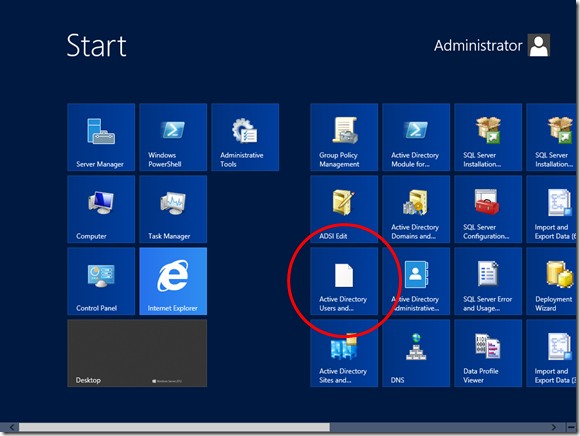Open Import and Export Data tile beside Data Profile Viewer
The height and width of the screenshot is (436, 580).
551,353
